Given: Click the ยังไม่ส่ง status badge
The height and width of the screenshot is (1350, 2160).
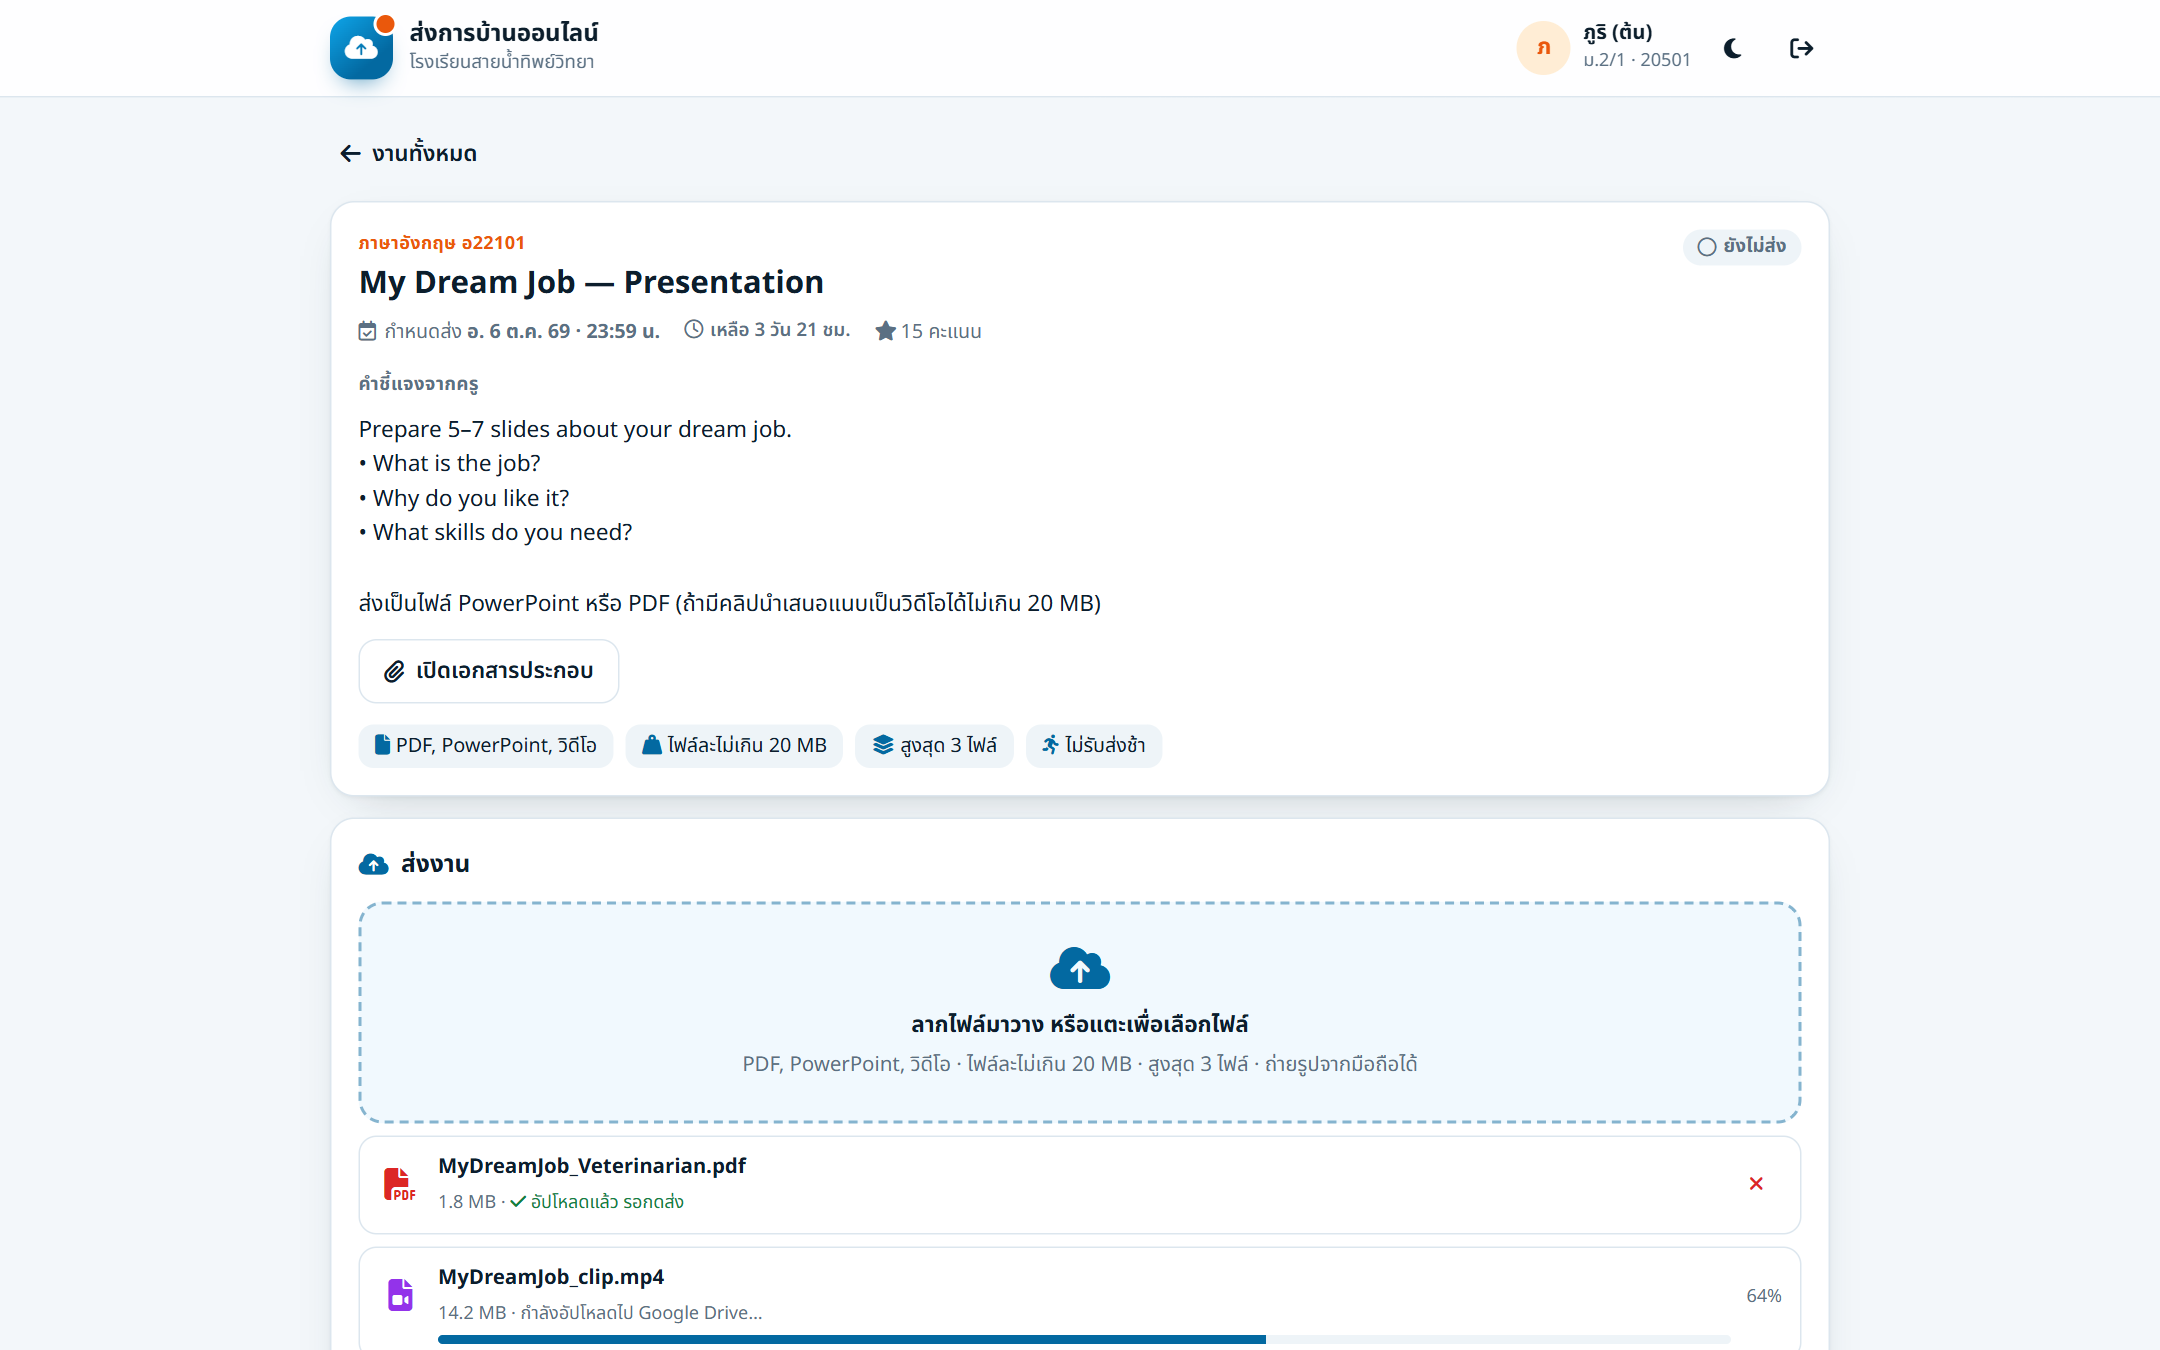Looking at the screenshot, I should tap(1741, 246).
